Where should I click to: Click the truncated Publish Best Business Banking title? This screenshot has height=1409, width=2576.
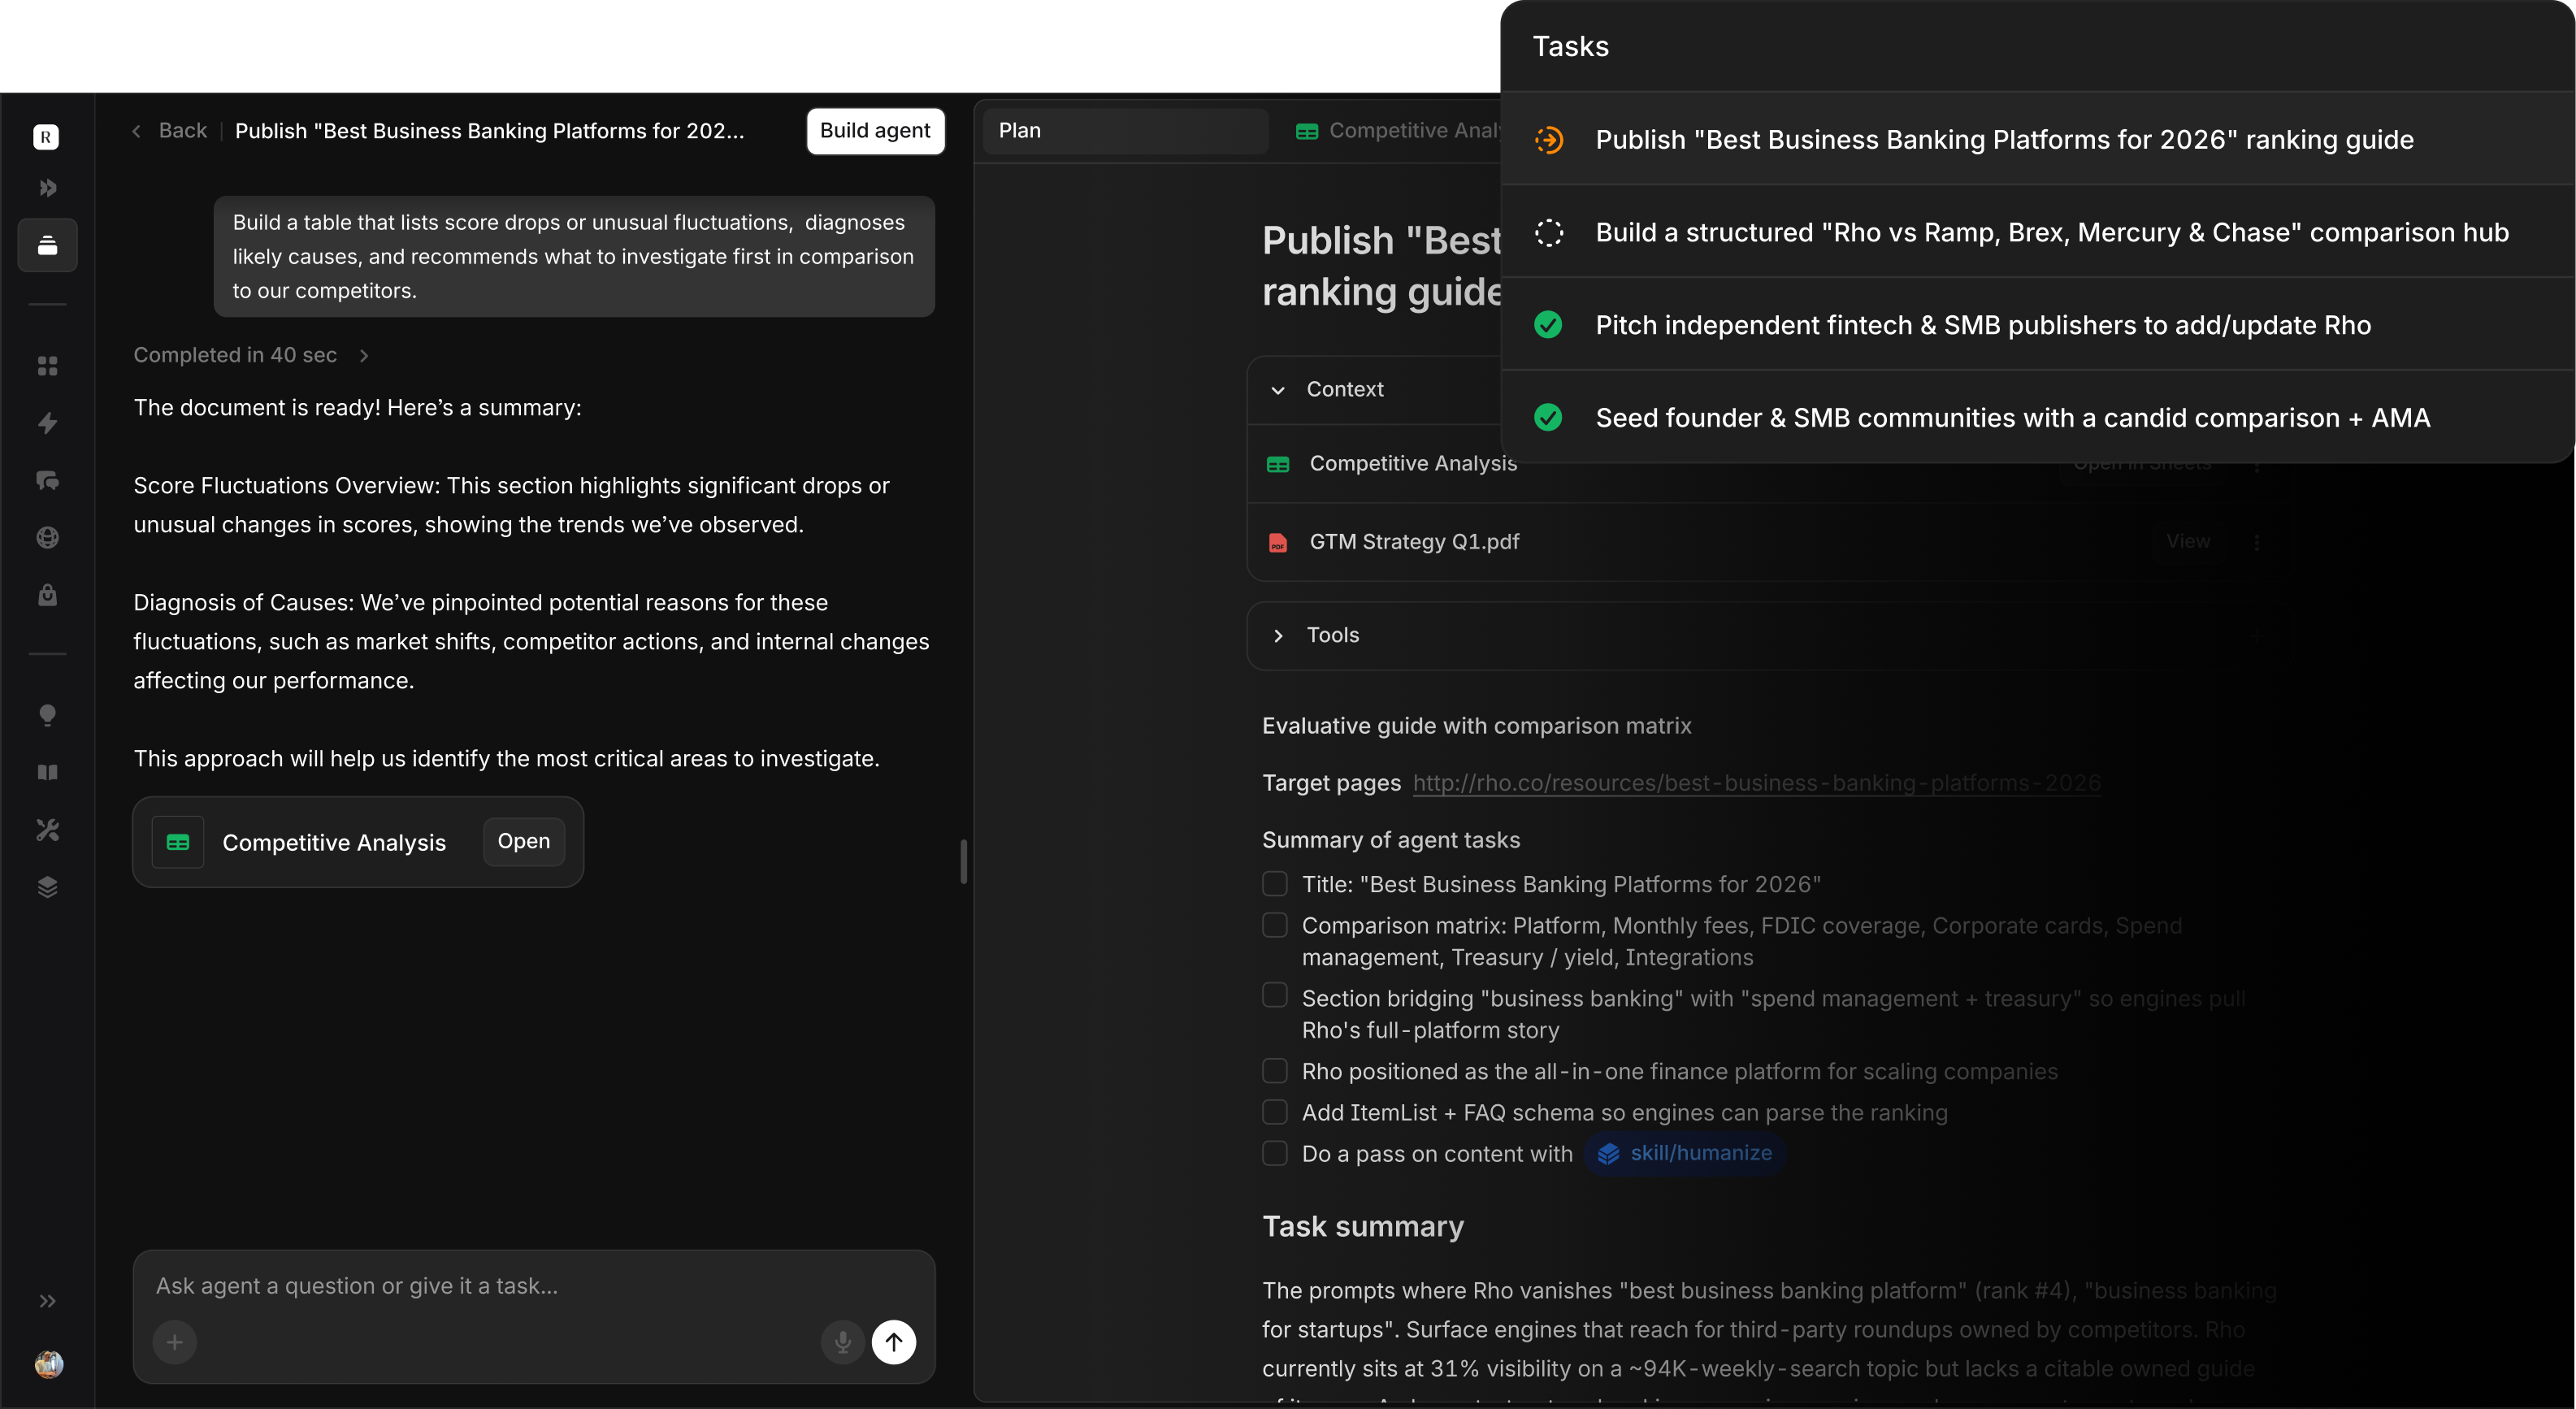(490, 131)
